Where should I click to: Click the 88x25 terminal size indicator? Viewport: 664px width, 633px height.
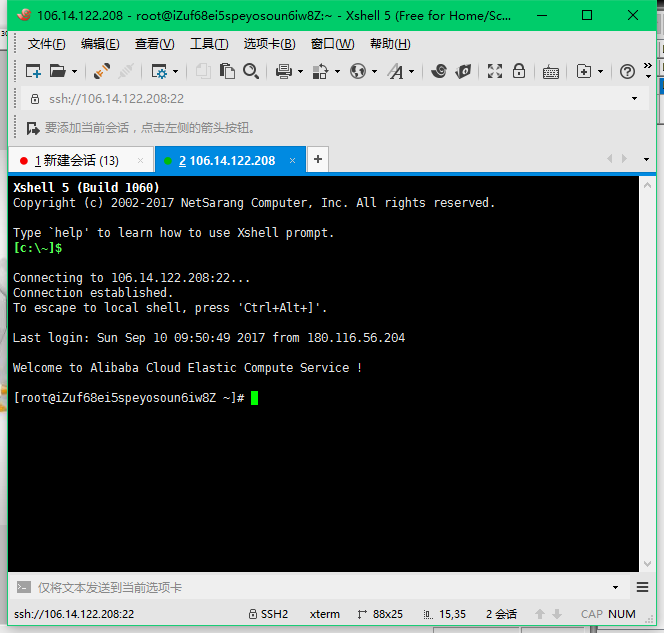[380, 614]
